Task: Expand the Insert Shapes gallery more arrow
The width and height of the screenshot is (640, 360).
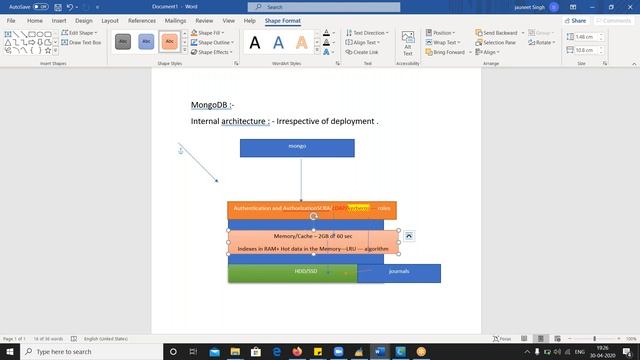Action: pyautogui.click(x=56, y=51)
